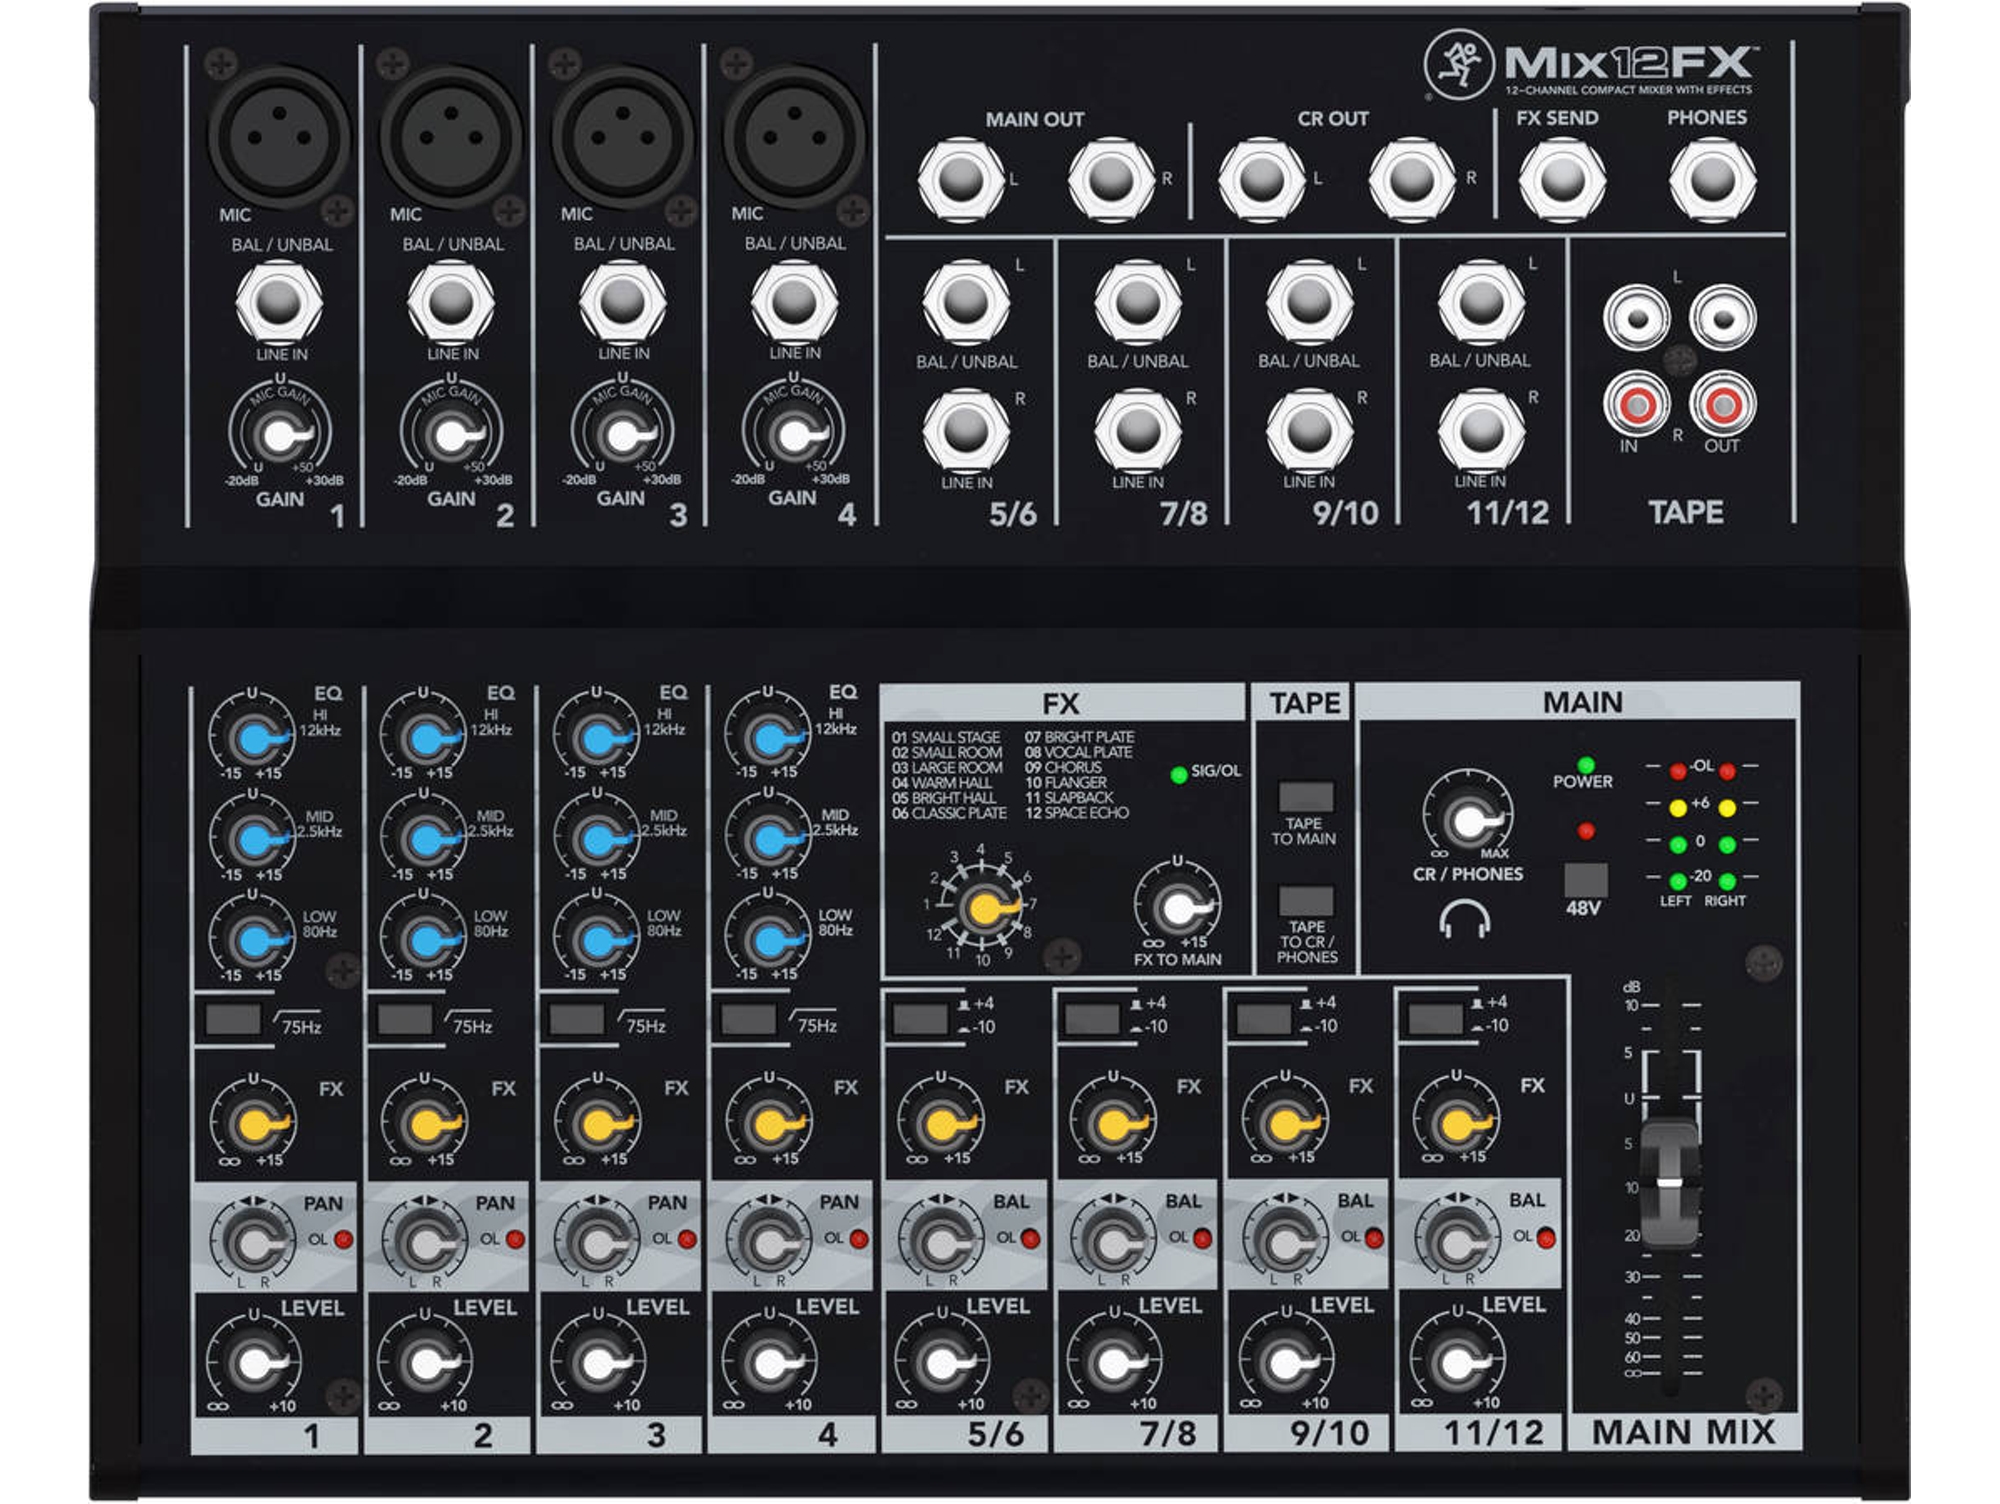Click channel 9/10 LEVEL knob

click(1286, 1361)
